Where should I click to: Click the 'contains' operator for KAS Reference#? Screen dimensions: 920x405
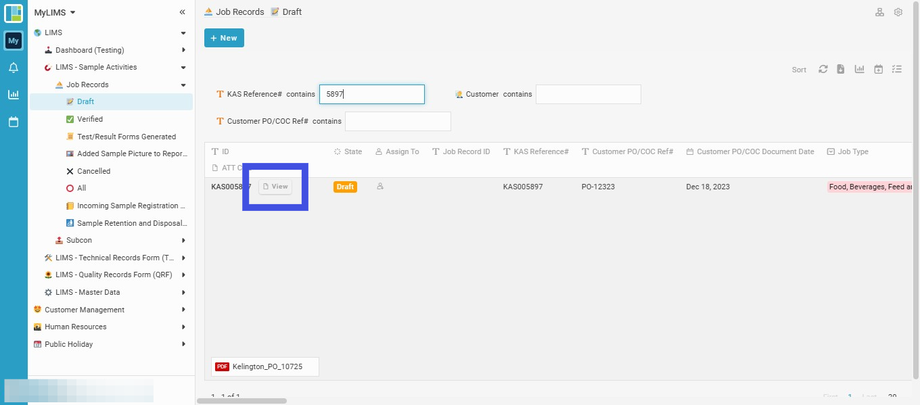click(x=301, y=94)
